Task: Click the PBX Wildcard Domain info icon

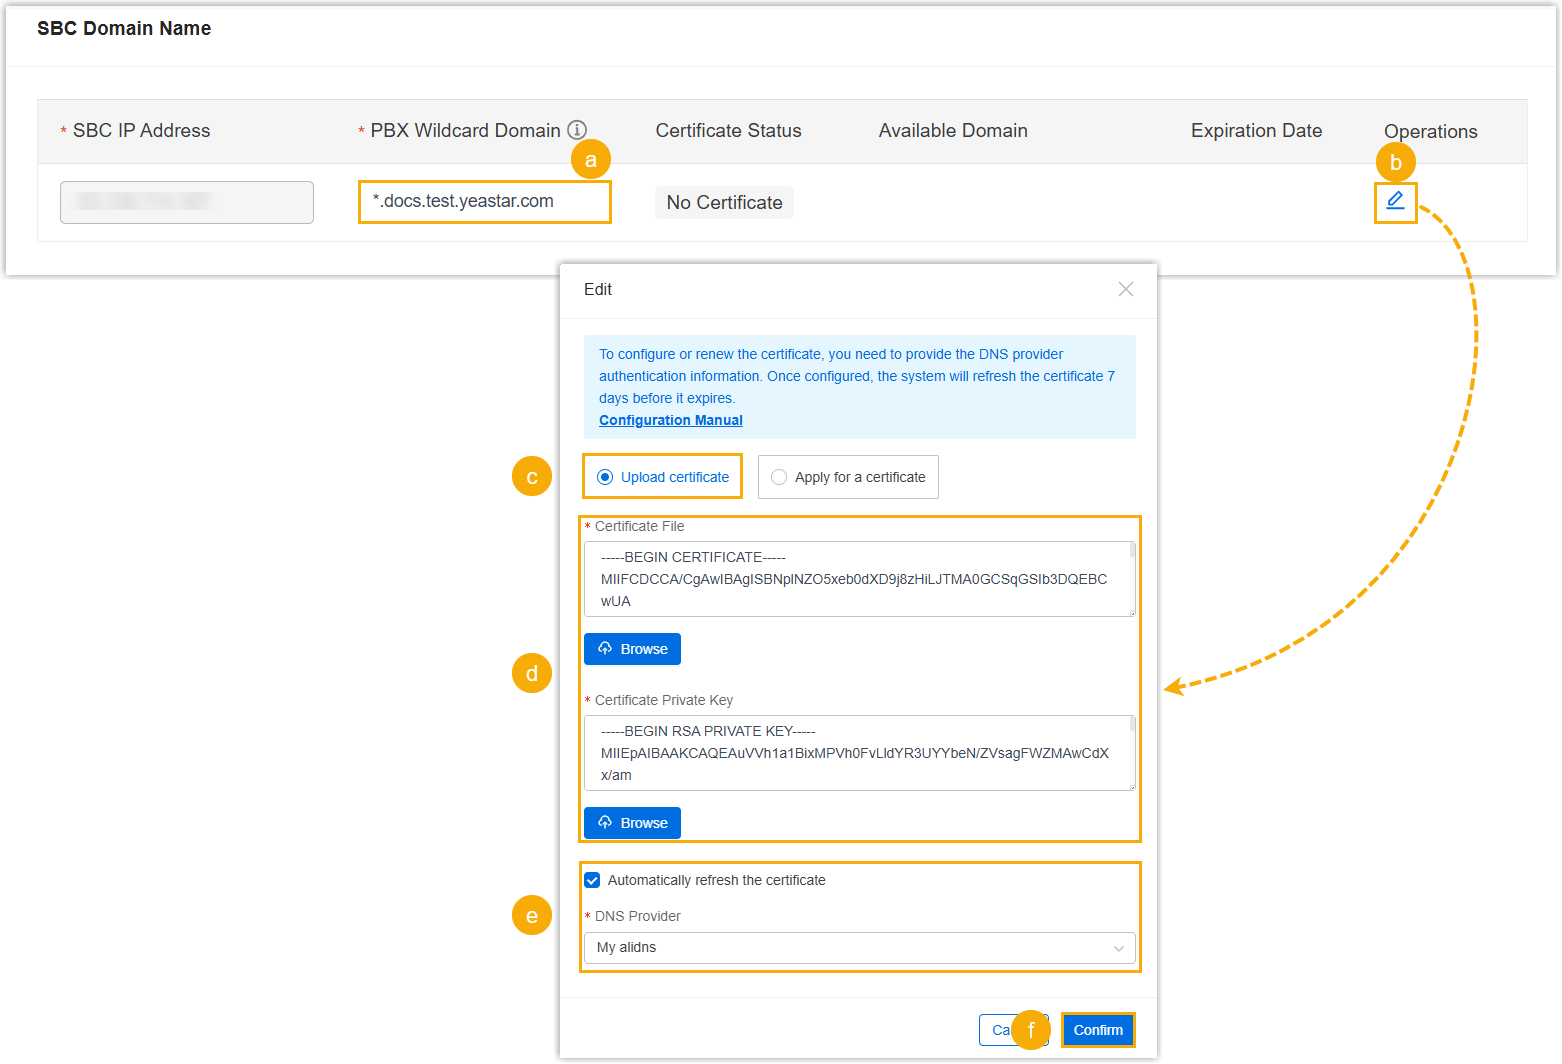Action: click(577, 130)
